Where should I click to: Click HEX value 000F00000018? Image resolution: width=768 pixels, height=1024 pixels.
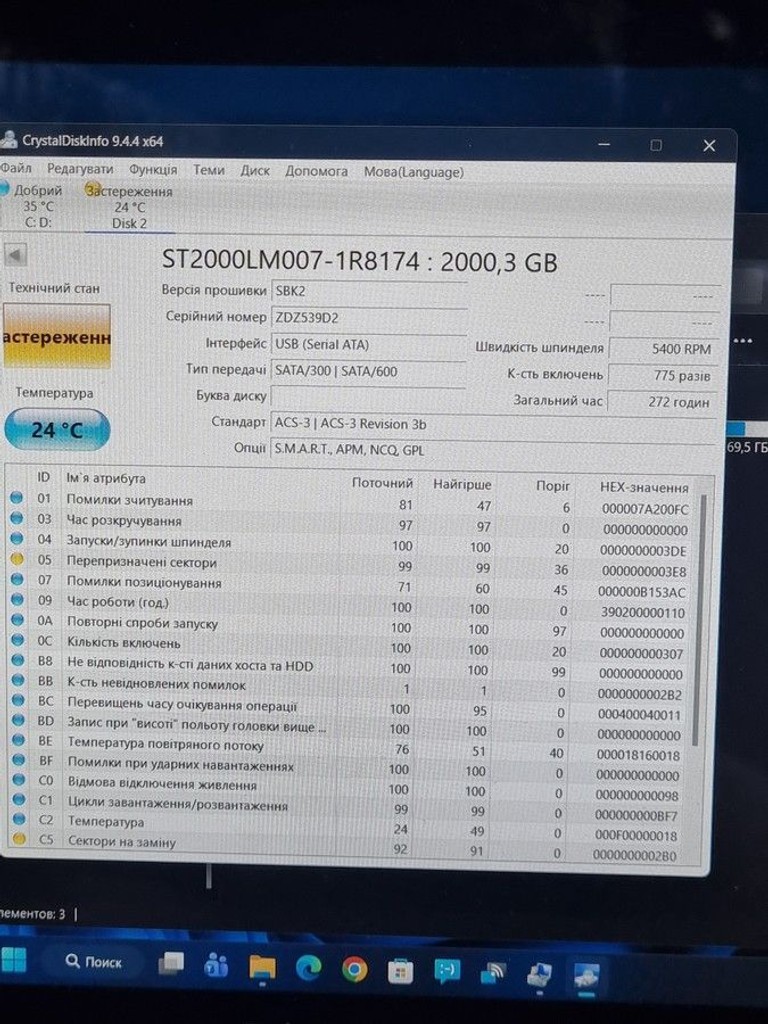tap(636, 835)
